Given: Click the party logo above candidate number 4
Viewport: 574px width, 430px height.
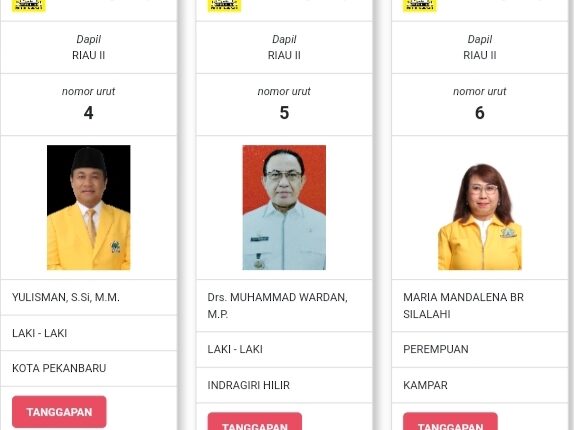Looking at the screenshot, I should pos(29,6).
